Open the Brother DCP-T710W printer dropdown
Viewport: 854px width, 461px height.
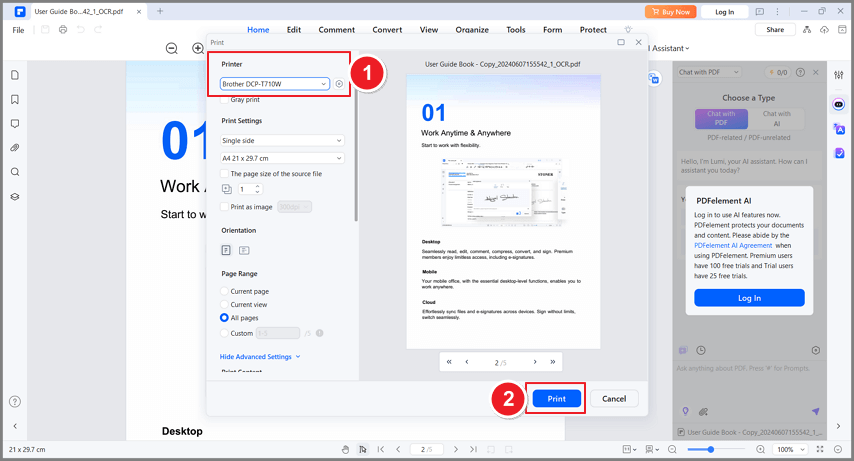(x=275, y=84)
